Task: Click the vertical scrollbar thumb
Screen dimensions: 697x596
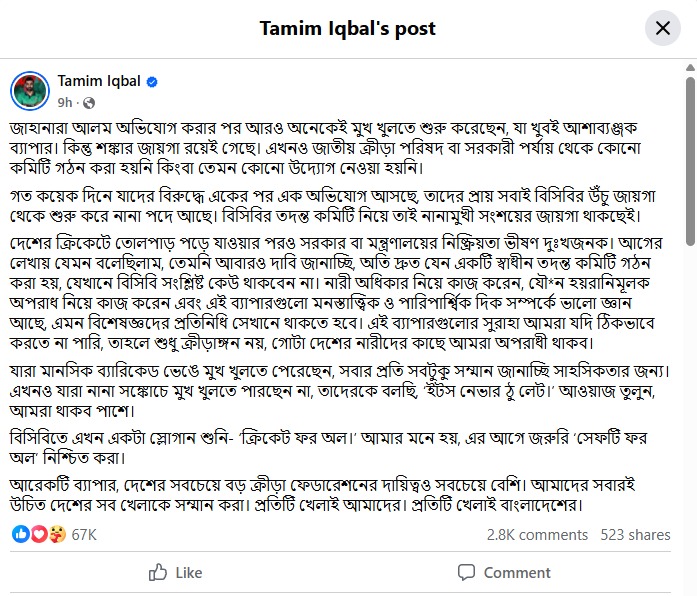Action: click(x=688, y=160)
